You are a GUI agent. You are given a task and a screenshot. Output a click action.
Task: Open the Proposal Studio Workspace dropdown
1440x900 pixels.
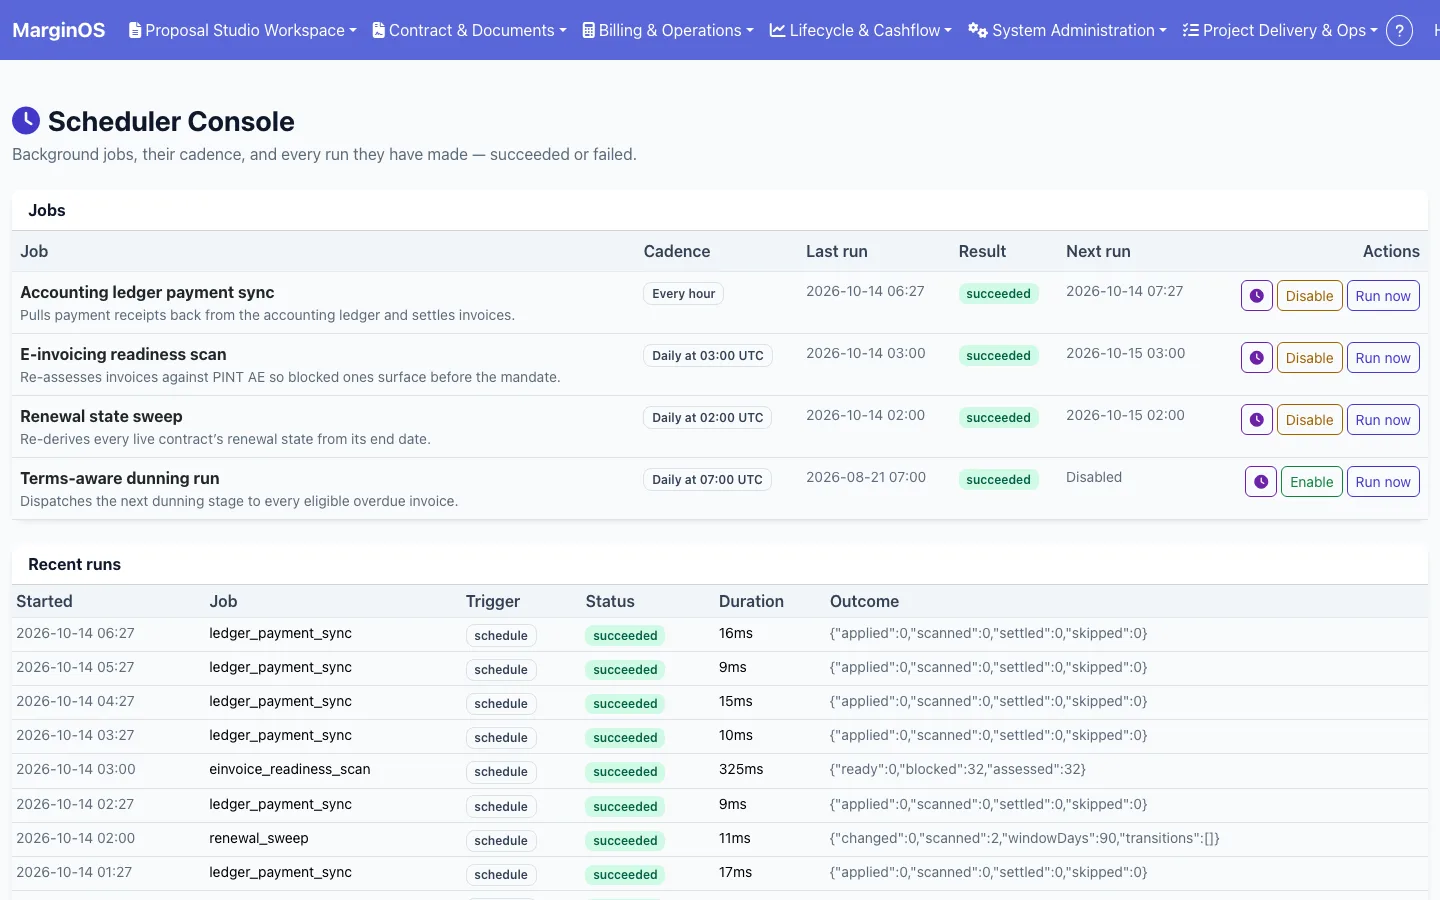coord(243,30)
